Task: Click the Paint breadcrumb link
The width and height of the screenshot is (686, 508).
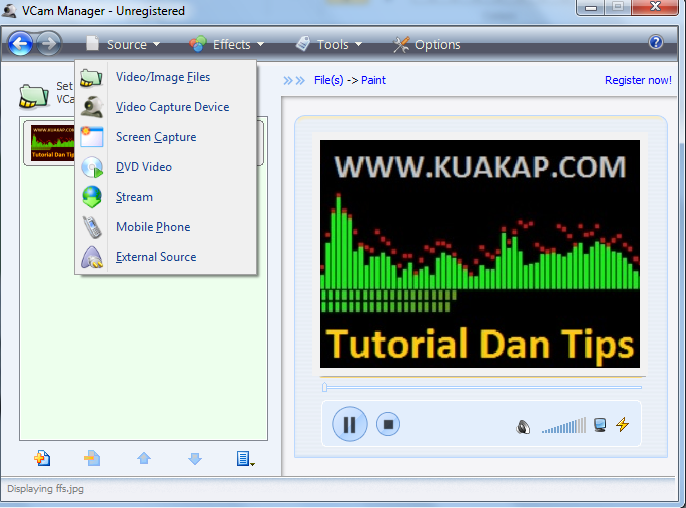Action: (x=373, y=80)
